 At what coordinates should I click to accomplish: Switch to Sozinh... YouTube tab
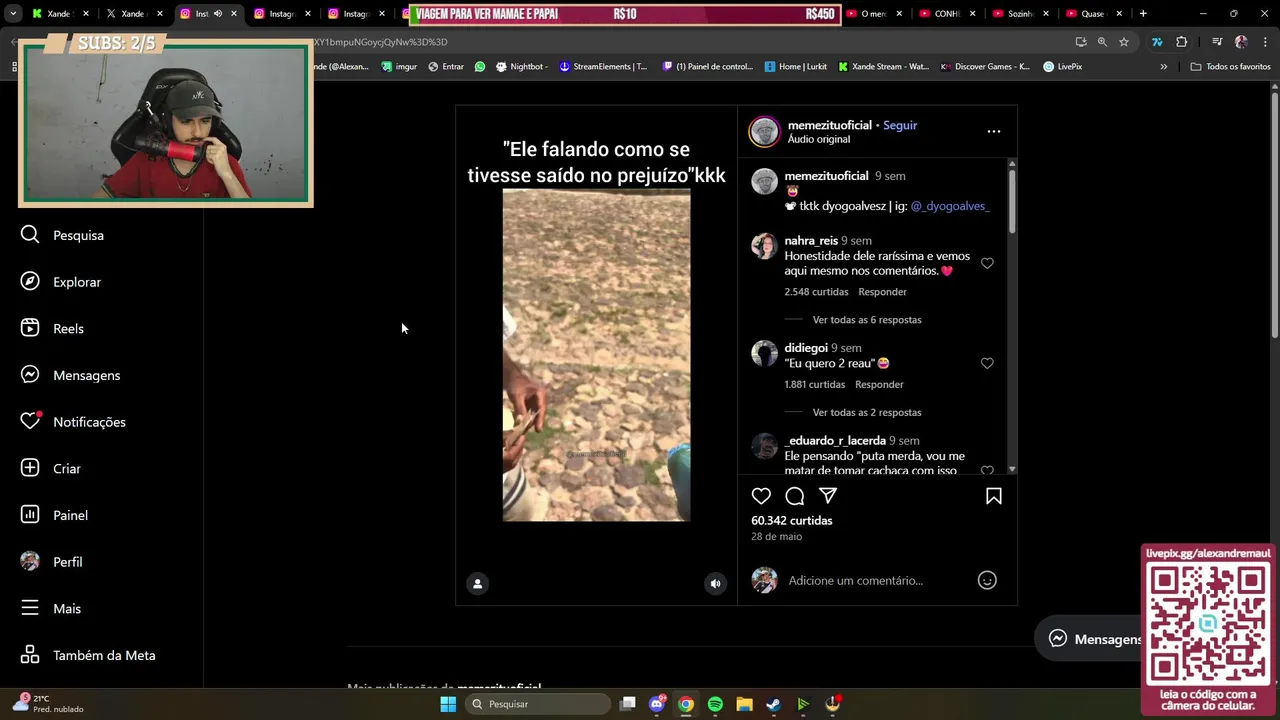pos(1019,14)
